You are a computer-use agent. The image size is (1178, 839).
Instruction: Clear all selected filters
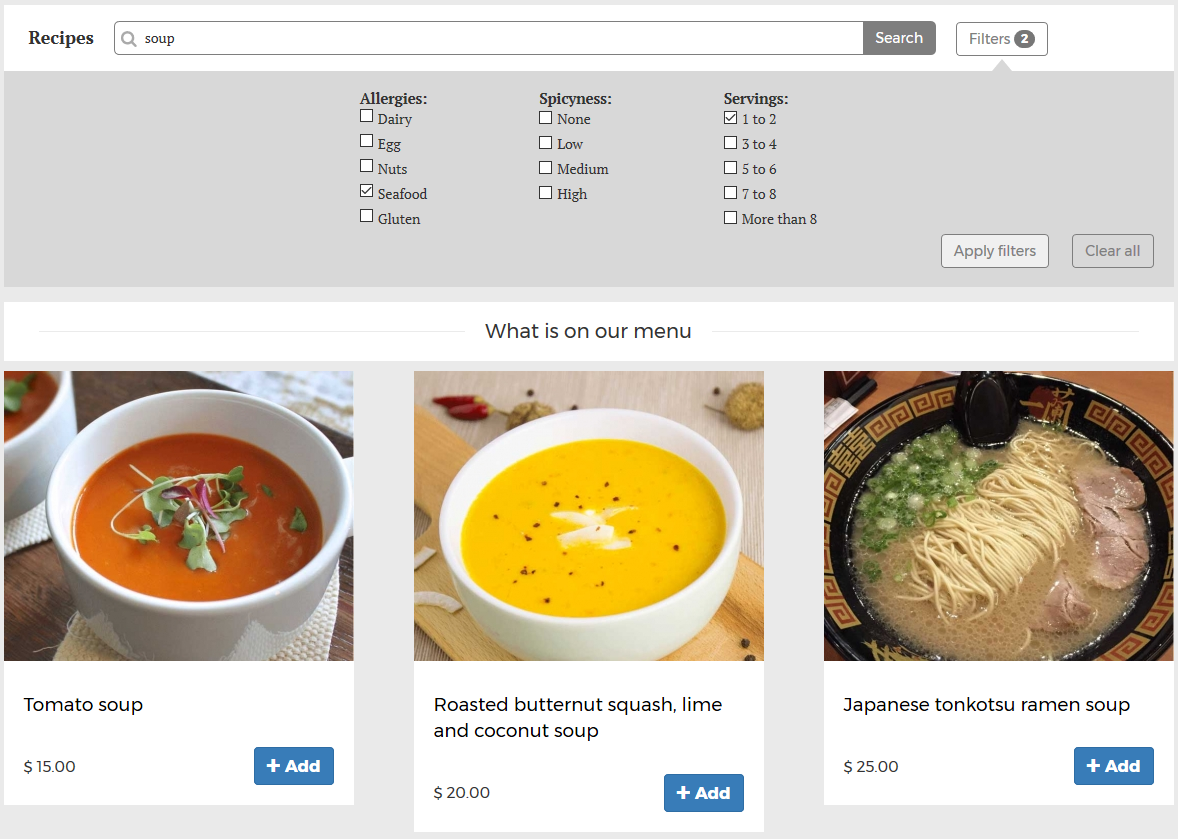(x=1112, y=251)
